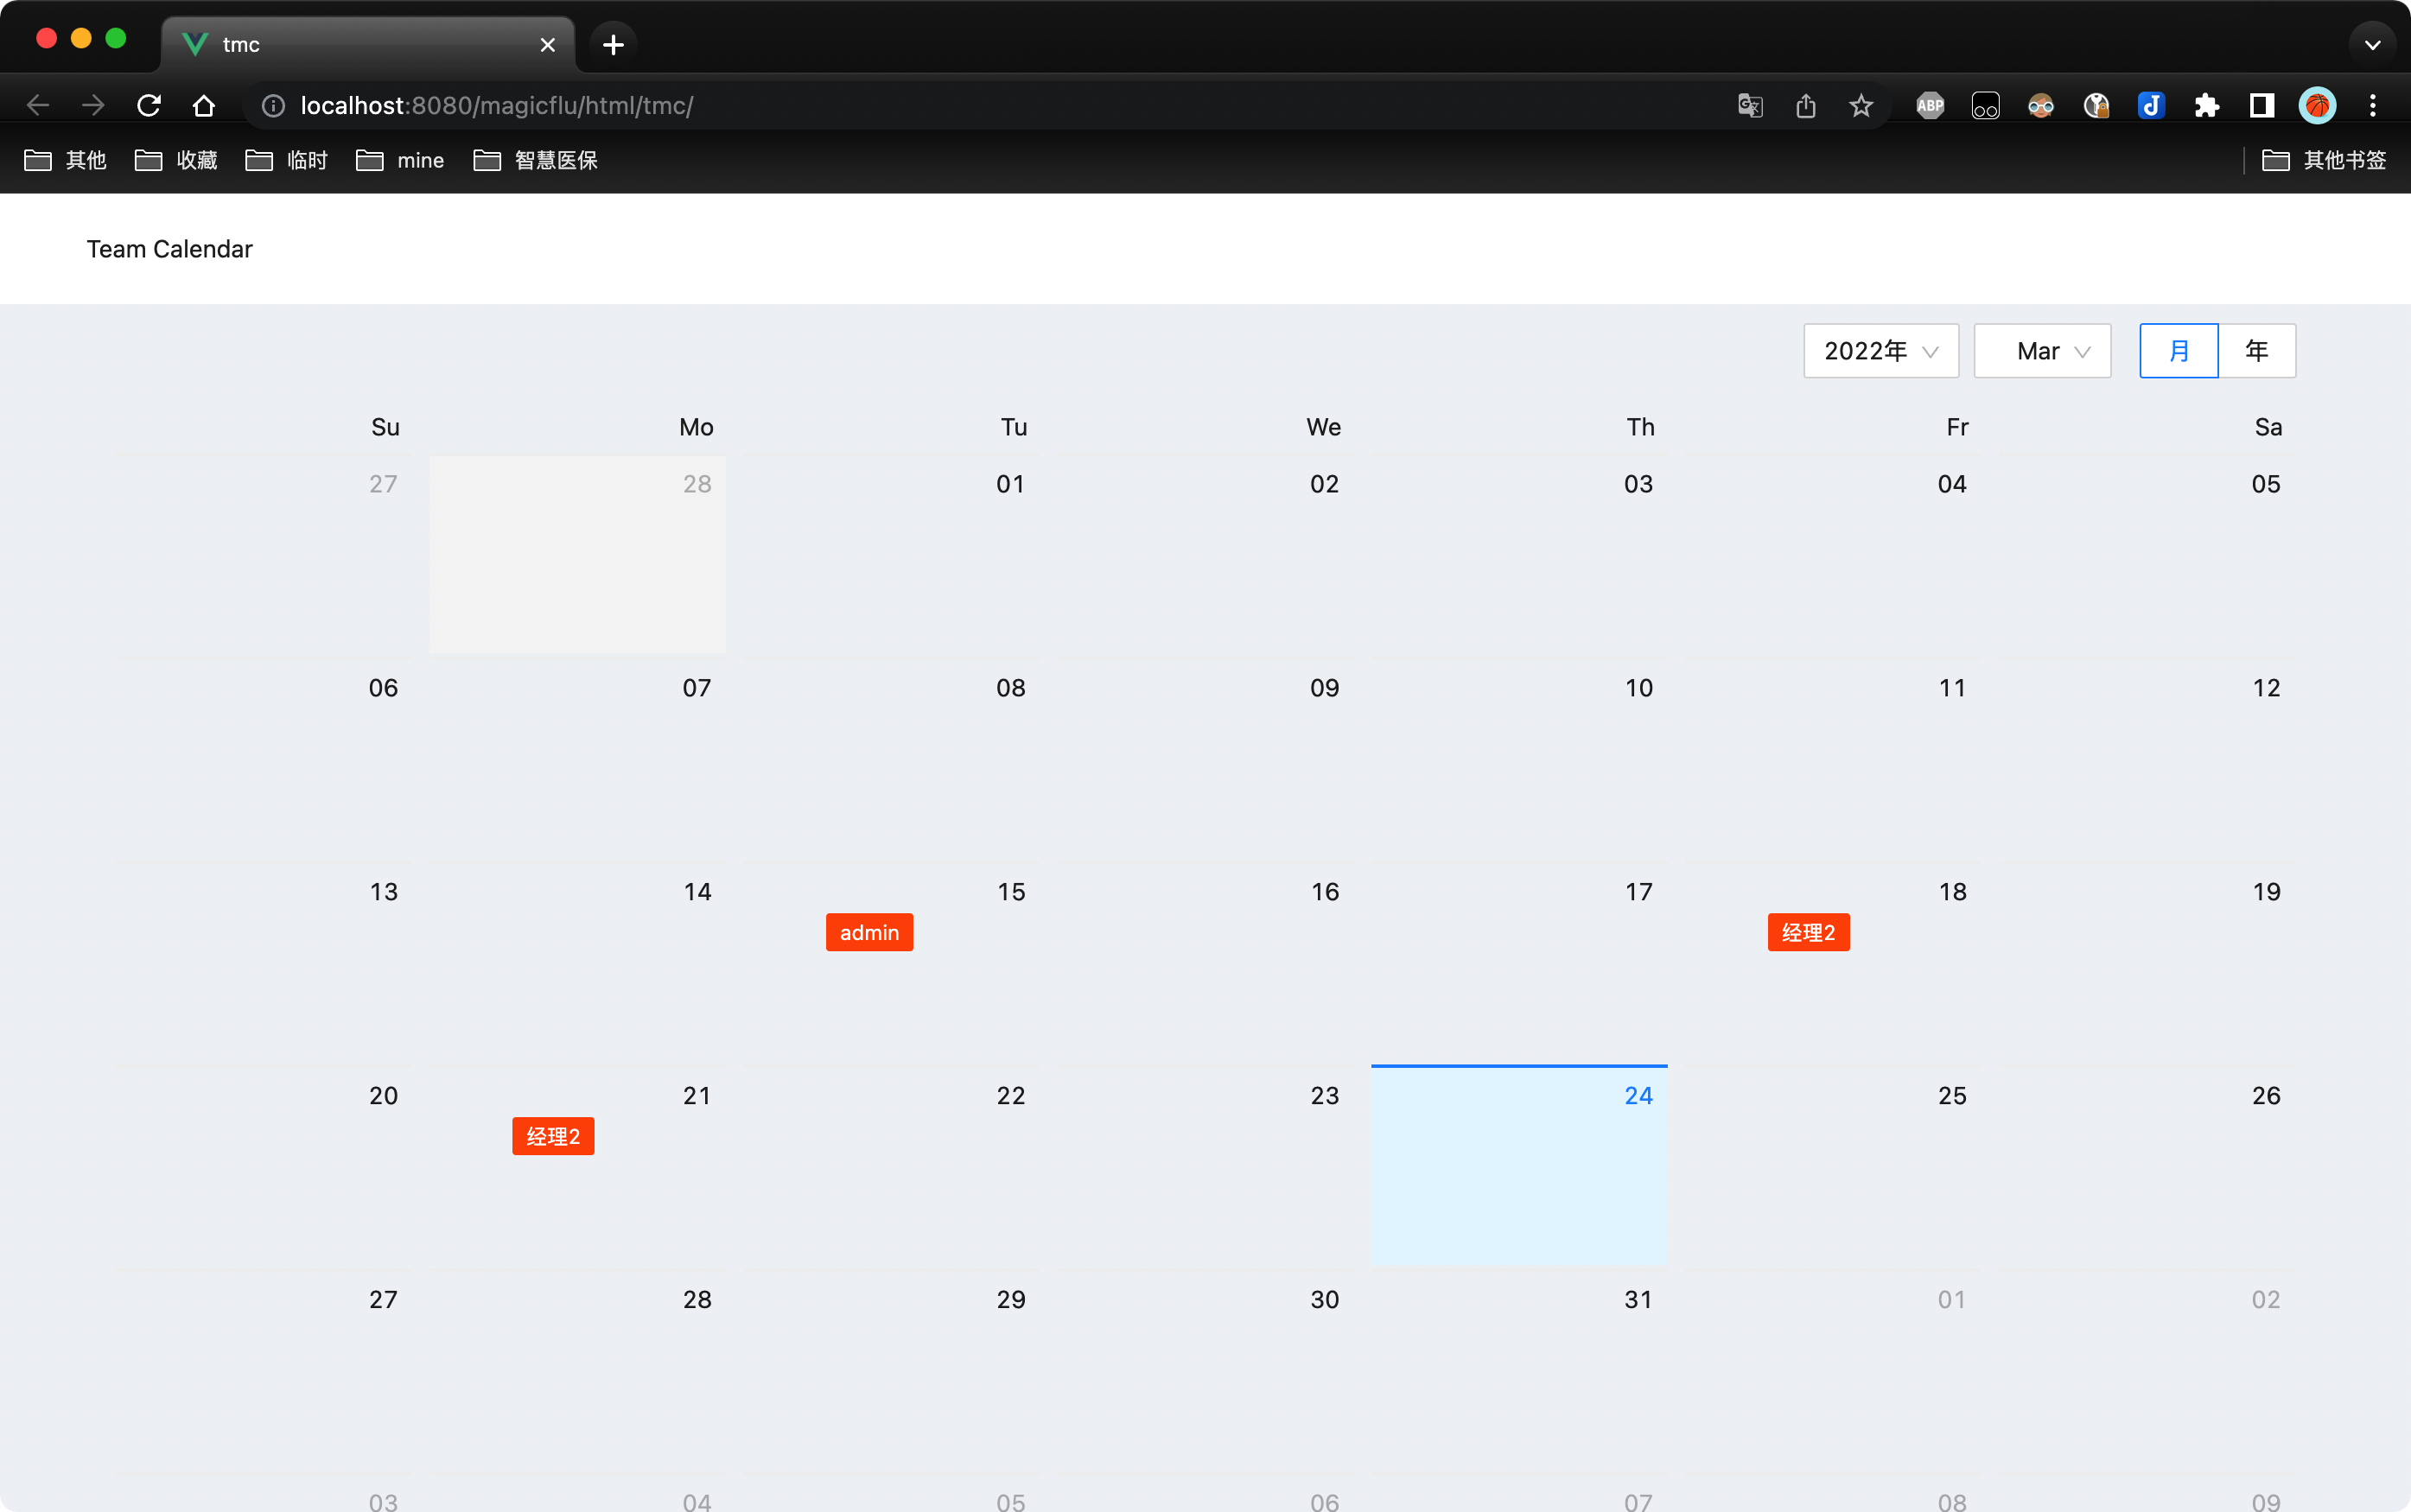Open the mine bookmarks folder
This screenshot has height=1512, width=2411.
click(400, 160)
